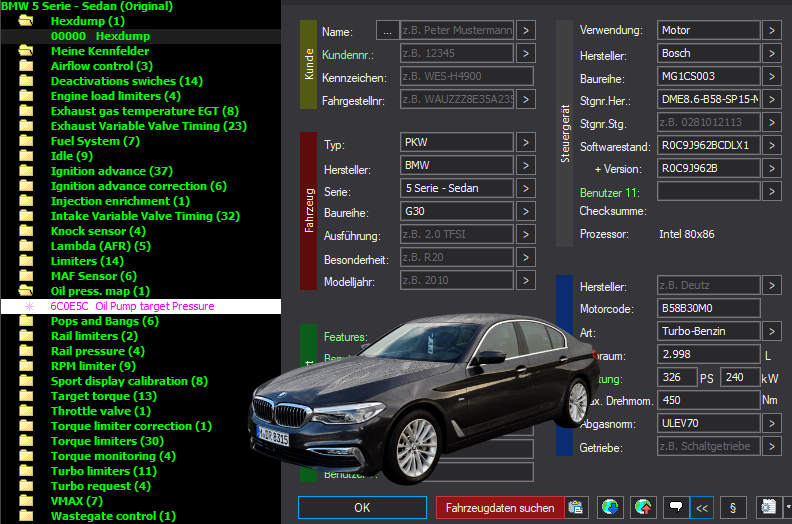Click the open folder icon beside Oil press. map
The image size is (792, 524).
26,291
